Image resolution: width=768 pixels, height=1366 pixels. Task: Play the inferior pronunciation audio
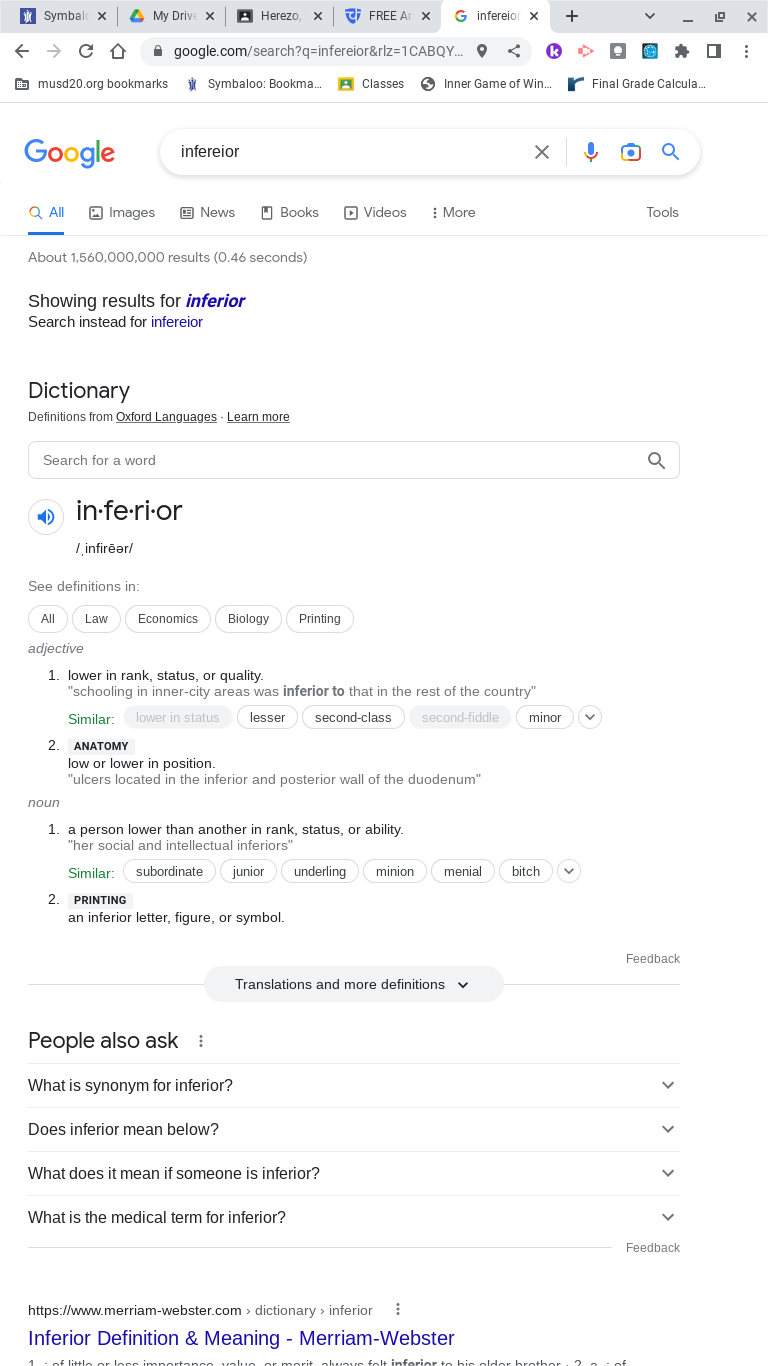pos(46,517)
